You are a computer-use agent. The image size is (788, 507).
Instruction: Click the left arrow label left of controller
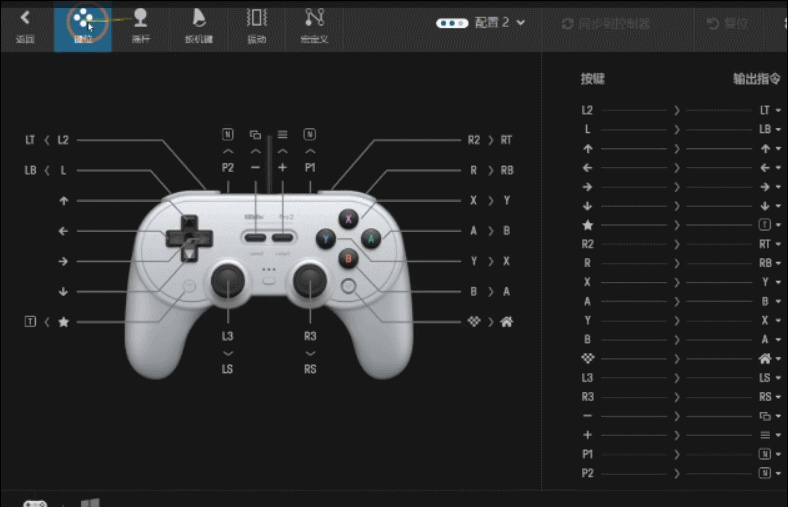coord(63,231)
